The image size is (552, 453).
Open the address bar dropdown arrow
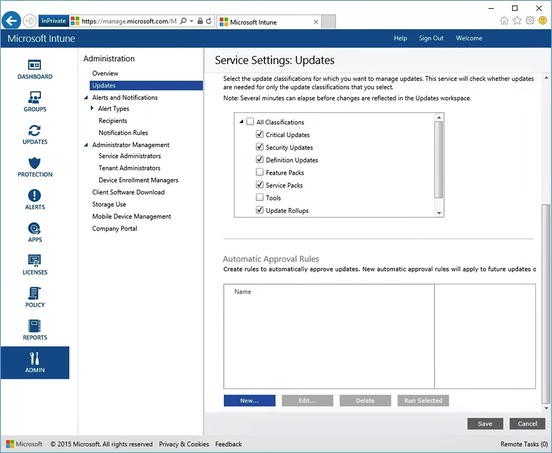pyautogui.click(x=192, y=21)
